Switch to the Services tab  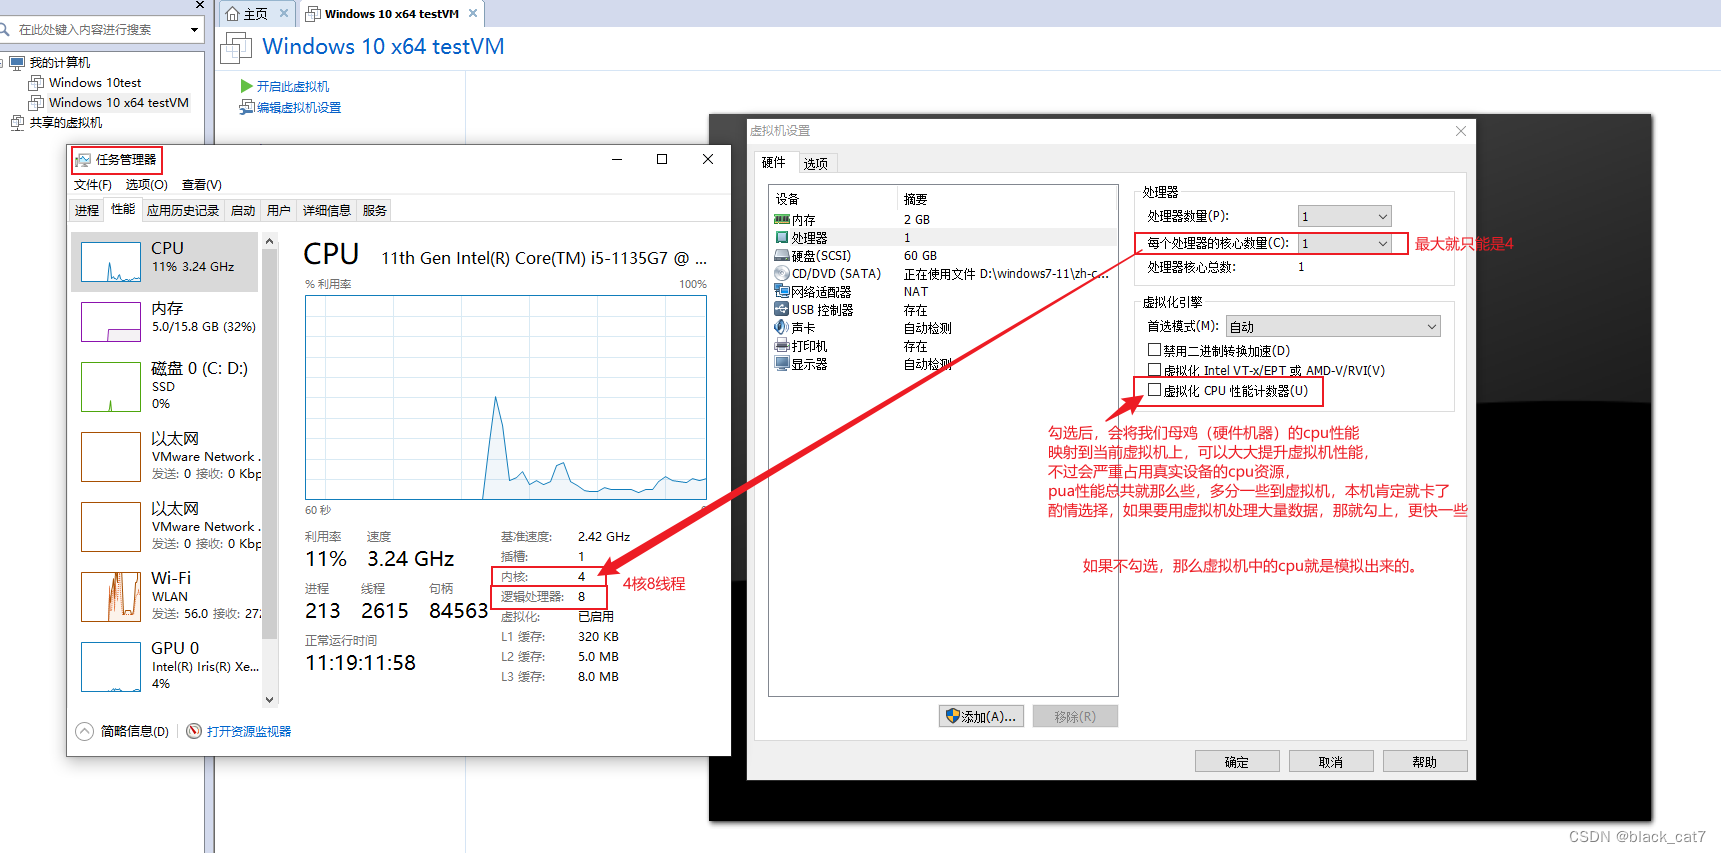click(375, 210)
